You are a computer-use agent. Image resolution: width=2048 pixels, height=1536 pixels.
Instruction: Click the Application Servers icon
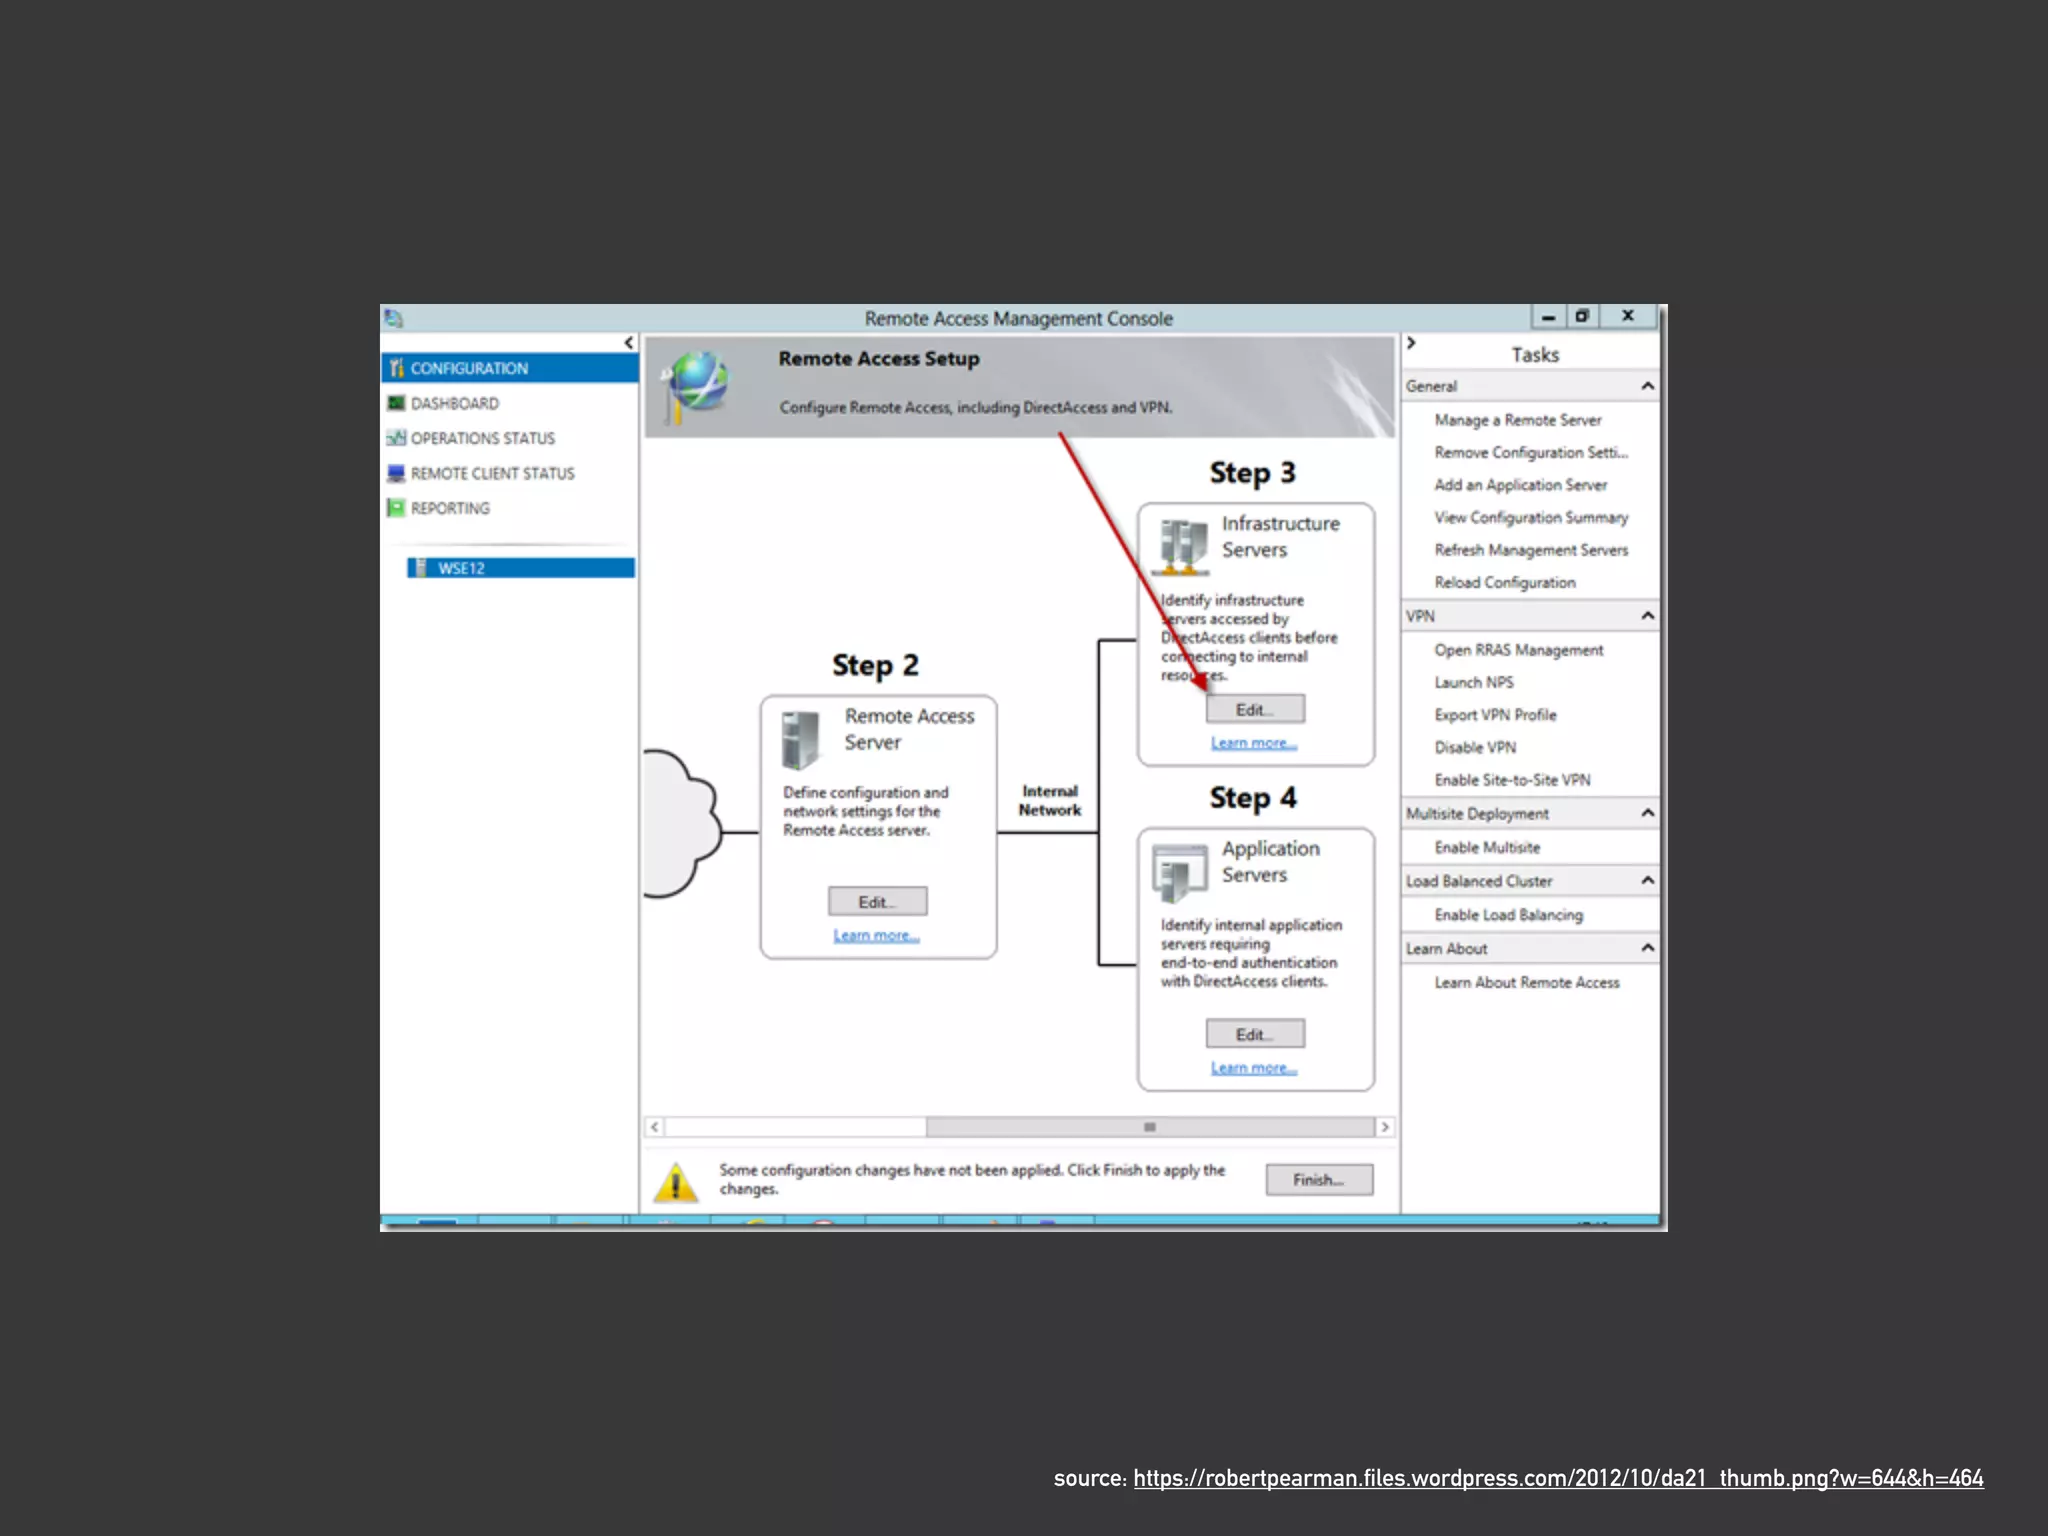(x=1180, y=872)
